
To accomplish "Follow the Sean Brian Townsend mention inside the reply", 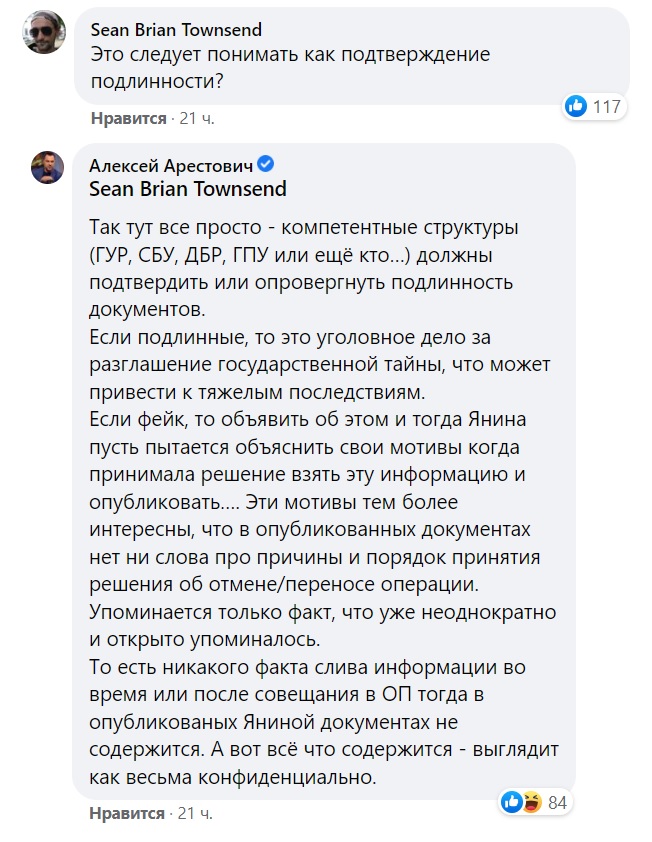I will (x=188, y=188).
